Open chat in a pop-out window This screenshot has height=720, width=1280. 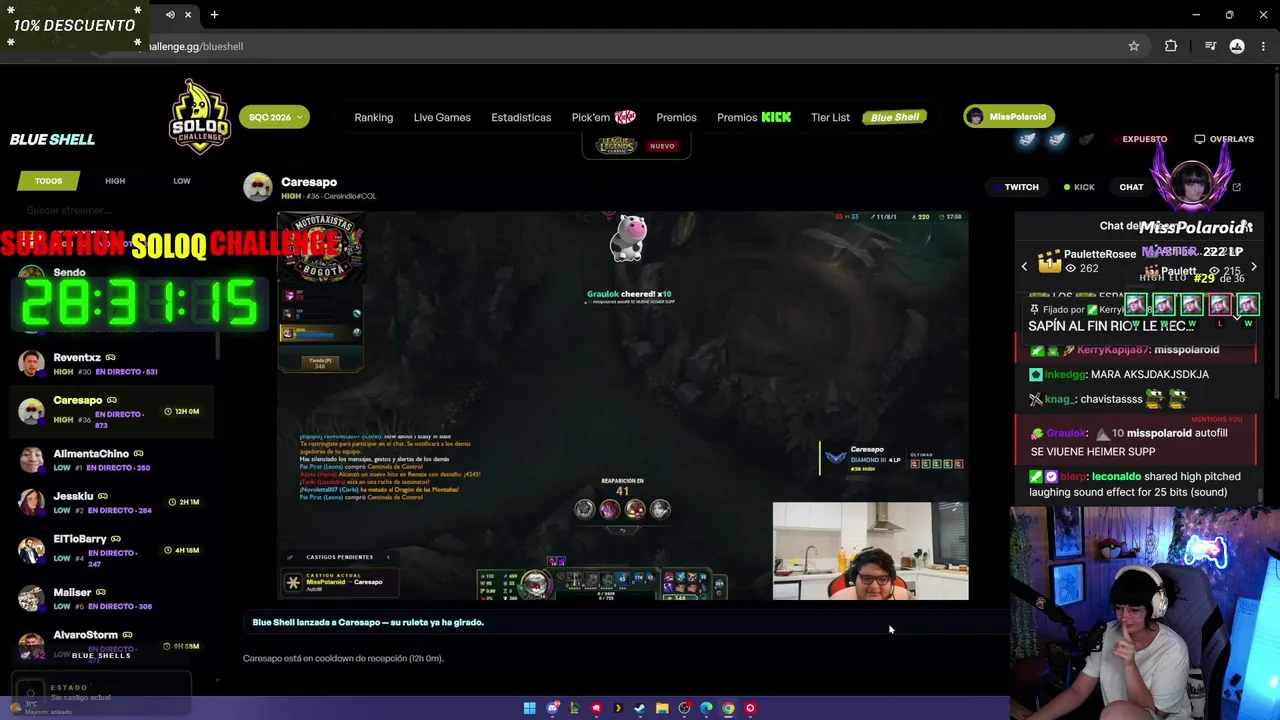1237,187
